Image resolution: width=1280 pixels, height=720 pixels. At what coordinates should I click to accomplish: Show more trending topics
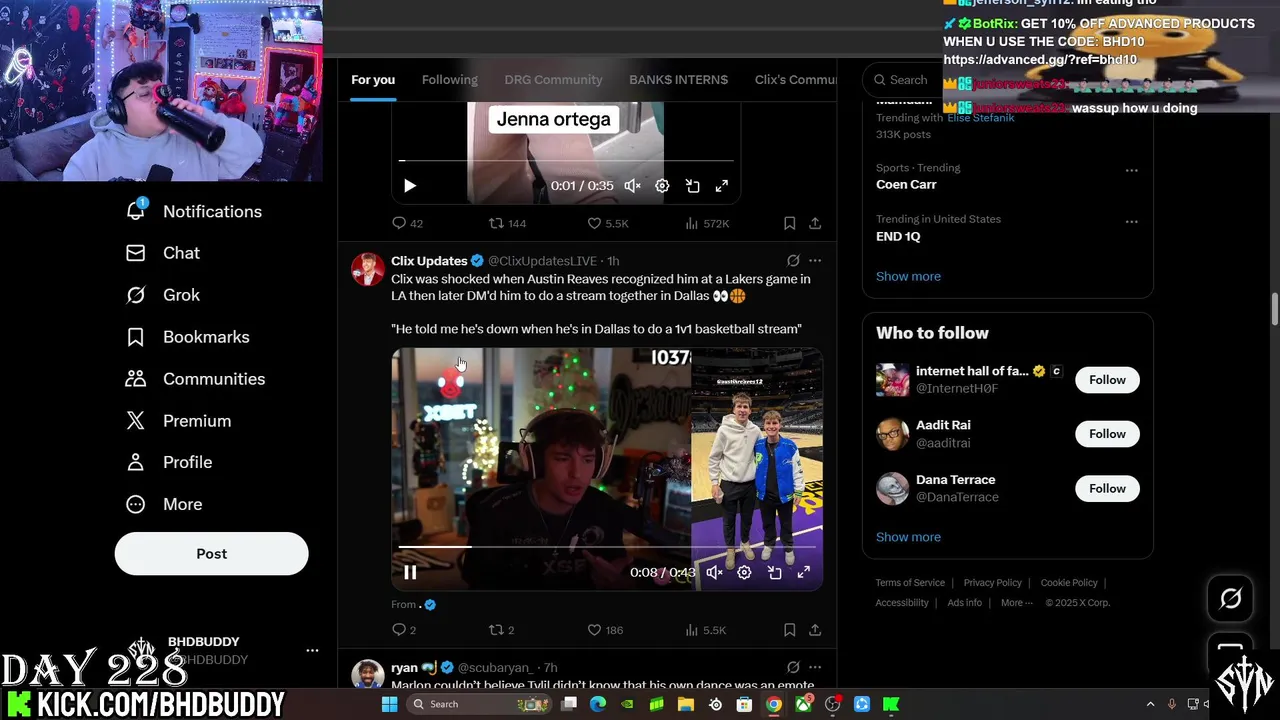tap(908, 276)
